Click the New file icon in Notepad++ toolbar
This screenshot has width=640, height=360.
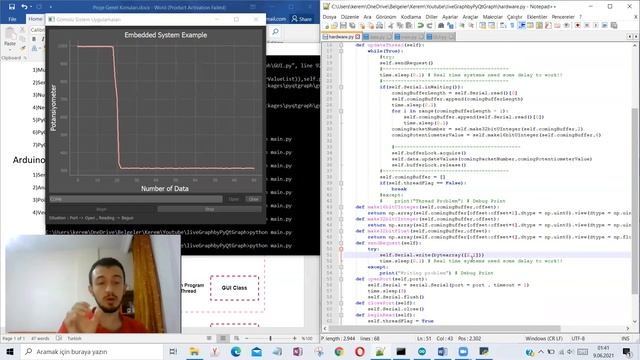pyautogui.click(x=326, y=25)
